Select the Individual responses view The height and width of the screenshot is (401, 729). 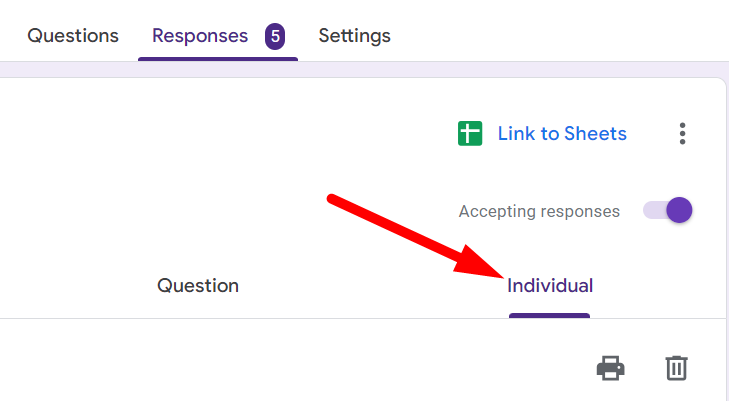coord(550,286)
